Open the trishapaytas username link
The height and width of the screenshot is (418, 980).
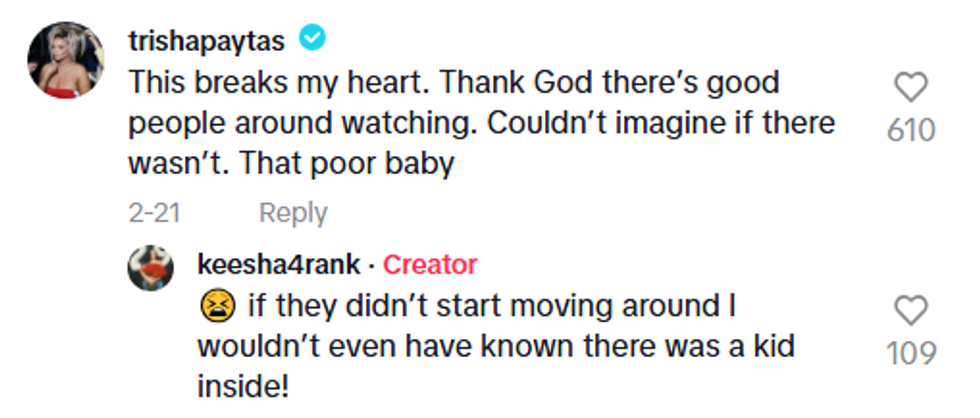(x=206, y=40)
